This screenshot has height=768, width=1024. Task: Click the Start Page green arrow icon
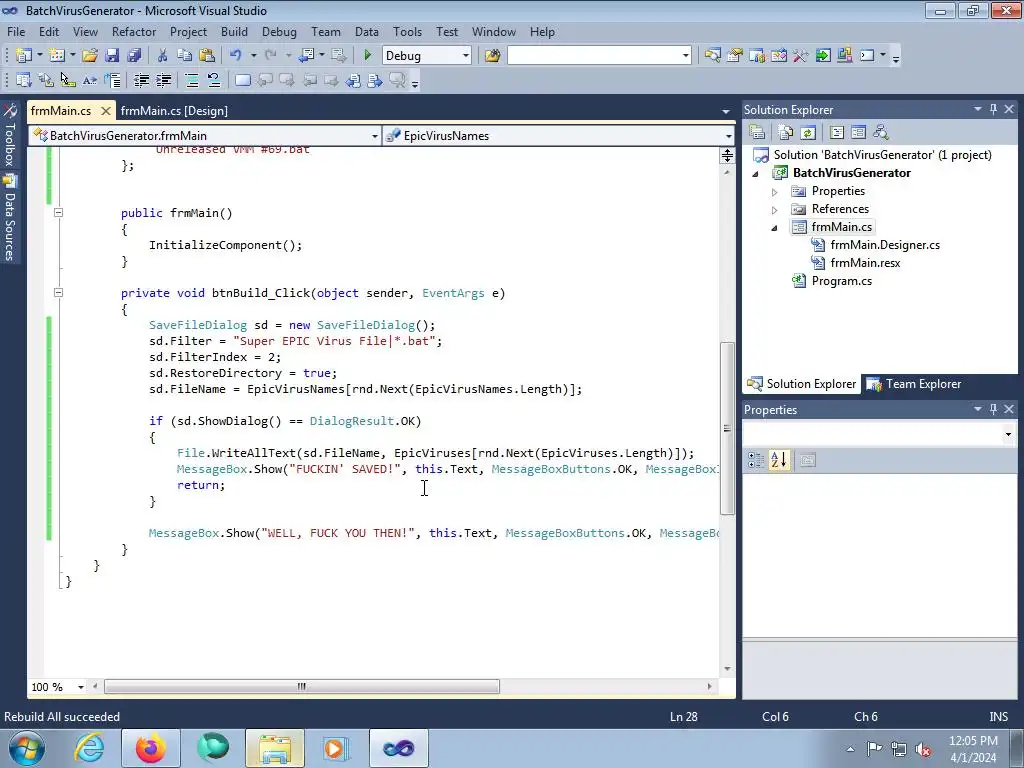click(823, 56)
